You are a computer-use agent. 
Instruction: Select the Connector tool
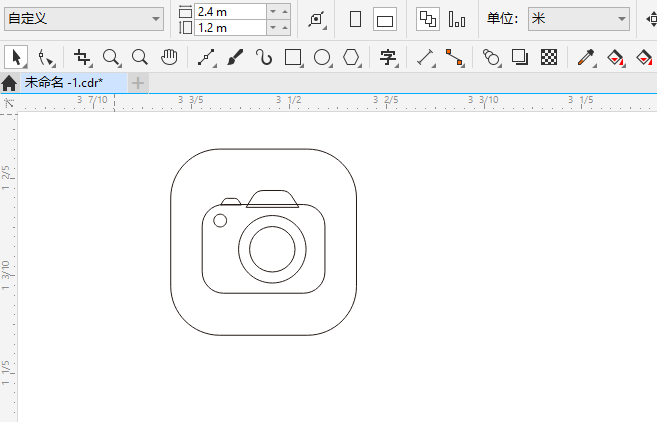pyautogui.click(x=455, y=57)
